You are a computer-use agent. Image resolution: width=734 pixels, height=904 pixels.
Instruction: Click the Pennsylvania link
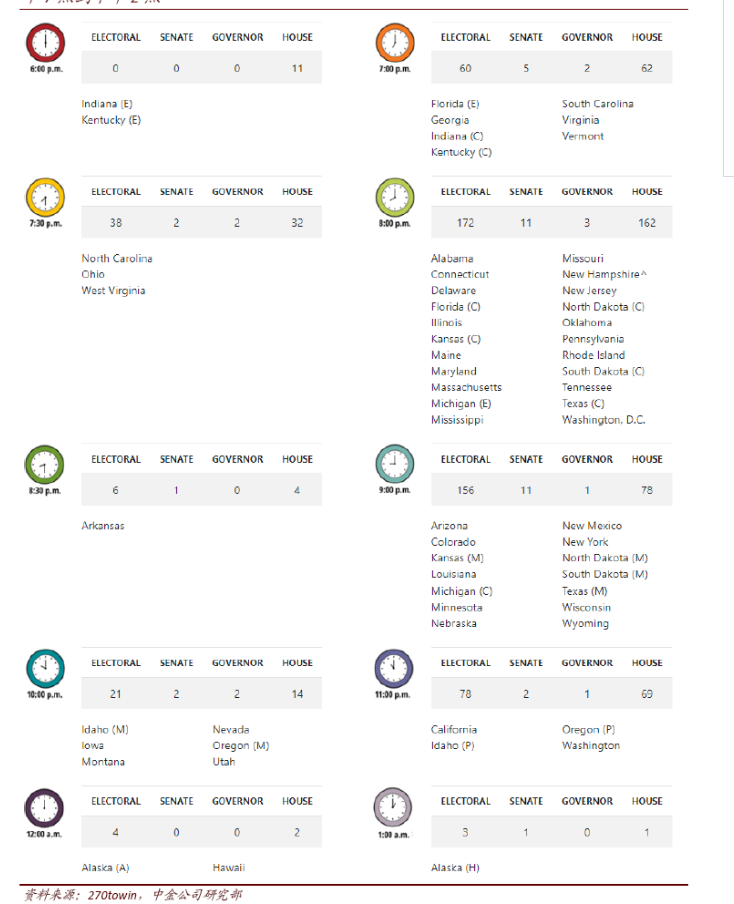593,339
